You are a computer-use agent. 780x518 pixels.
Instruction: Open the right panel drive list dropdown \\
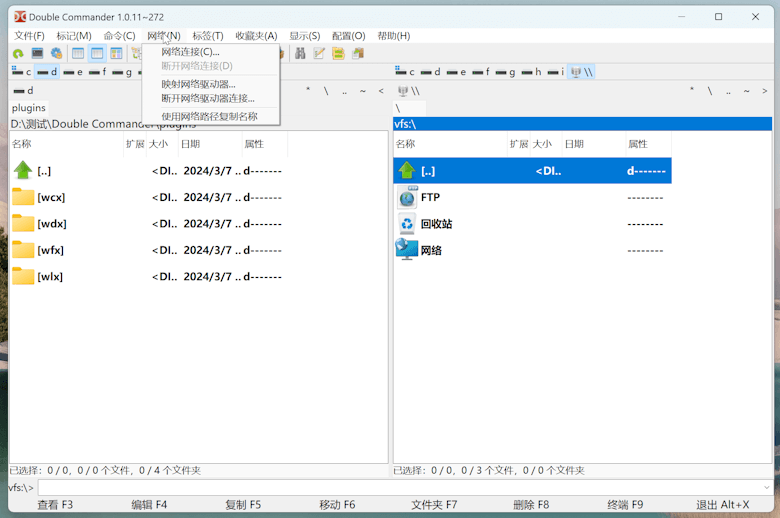(x=409, y=91)
